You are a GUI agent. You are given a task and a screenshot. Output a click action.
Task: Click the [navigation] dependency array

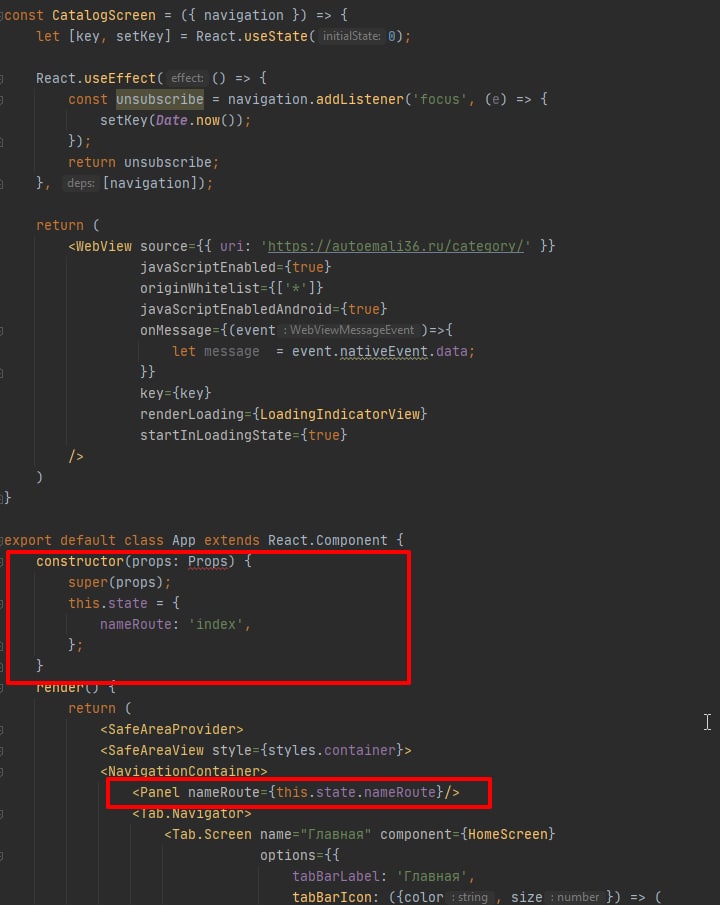tap(152, 184)
